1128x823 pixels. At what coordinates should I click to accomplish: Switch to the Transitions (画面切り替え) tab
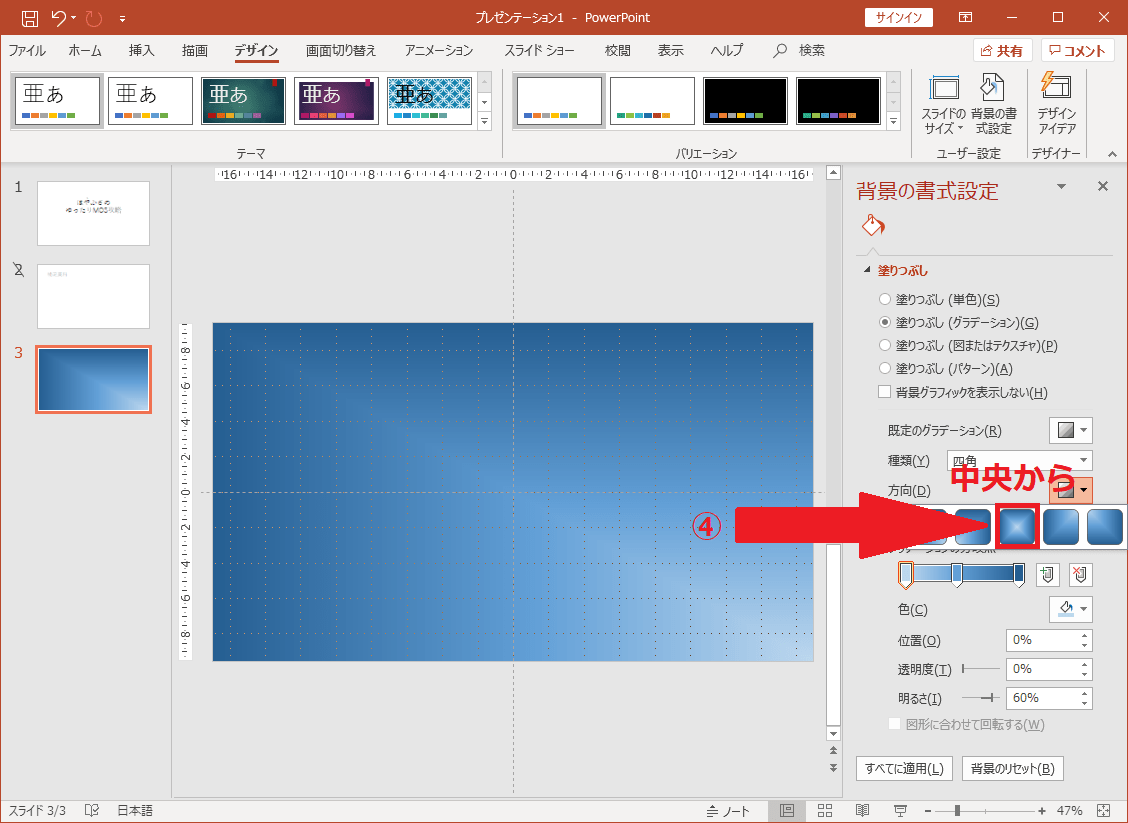point(341,50)
